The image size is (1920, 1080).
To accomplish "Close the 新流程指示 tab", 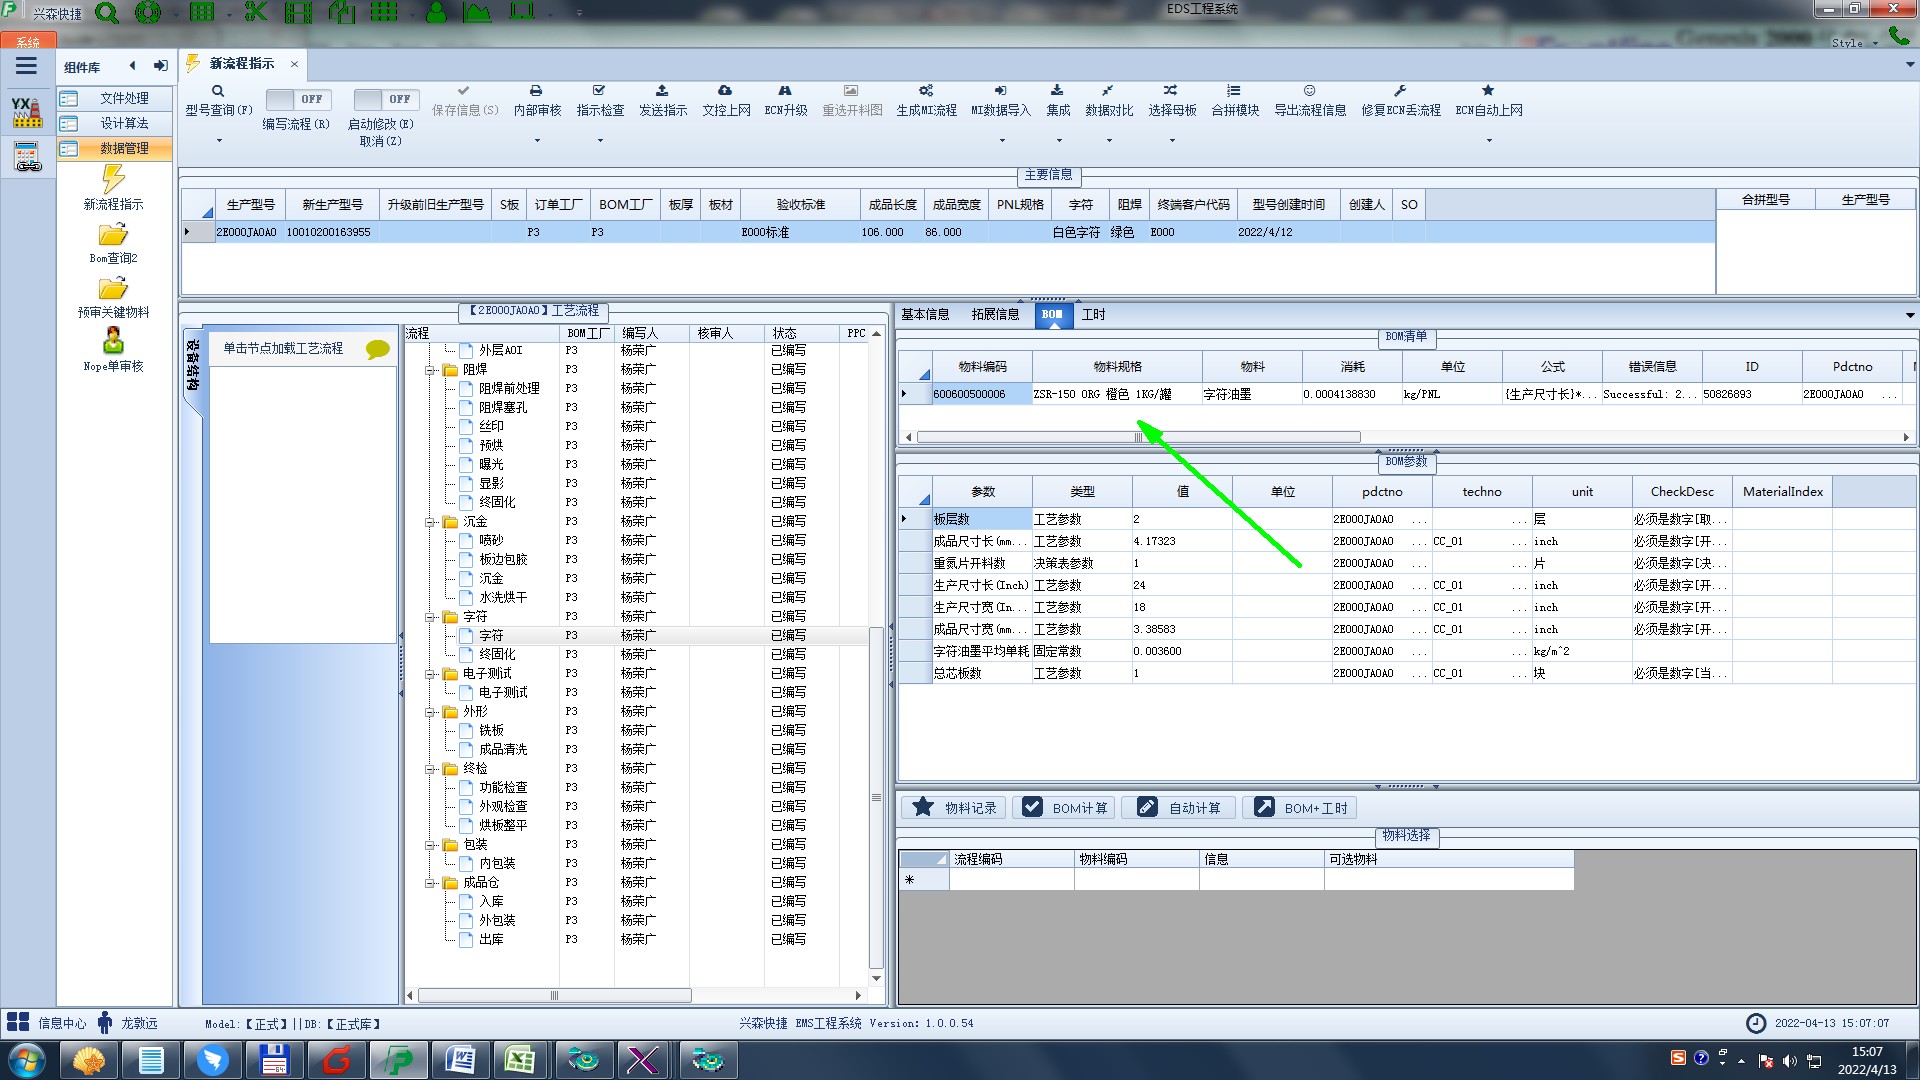I will click(294, 64).
